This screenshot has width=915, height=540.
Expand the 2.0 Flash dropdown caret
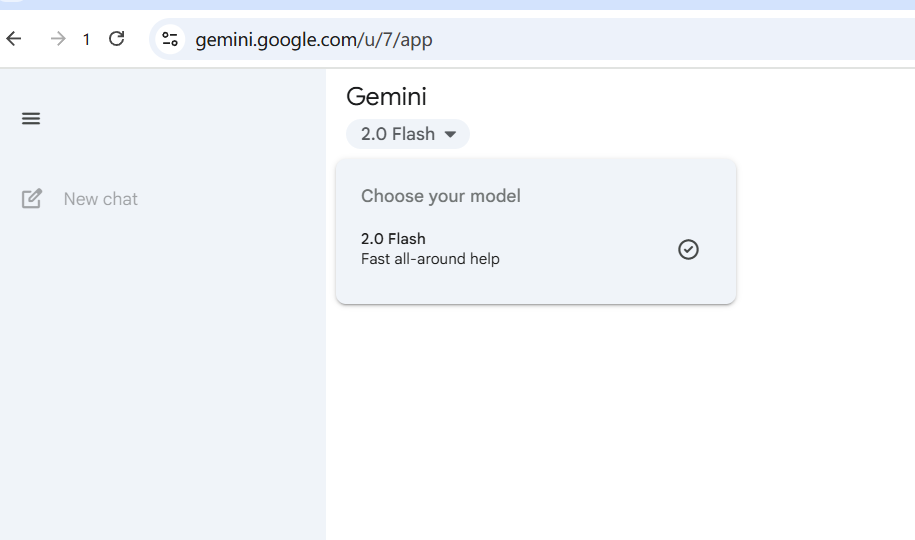click(x=450, y=134)
